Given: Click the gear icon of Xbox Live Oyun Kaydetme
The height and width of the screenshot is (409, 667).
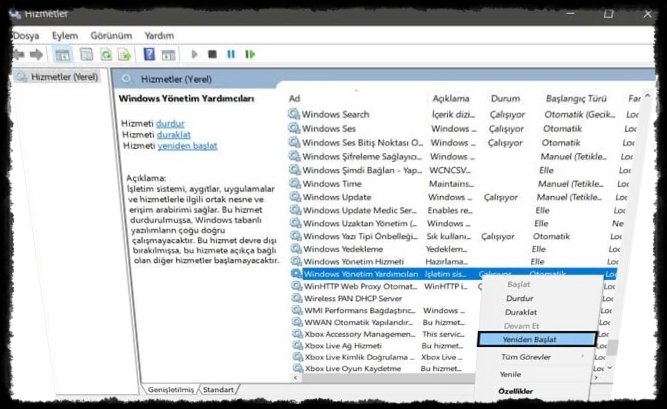Looking at the screenshot, I should point(298,368).
